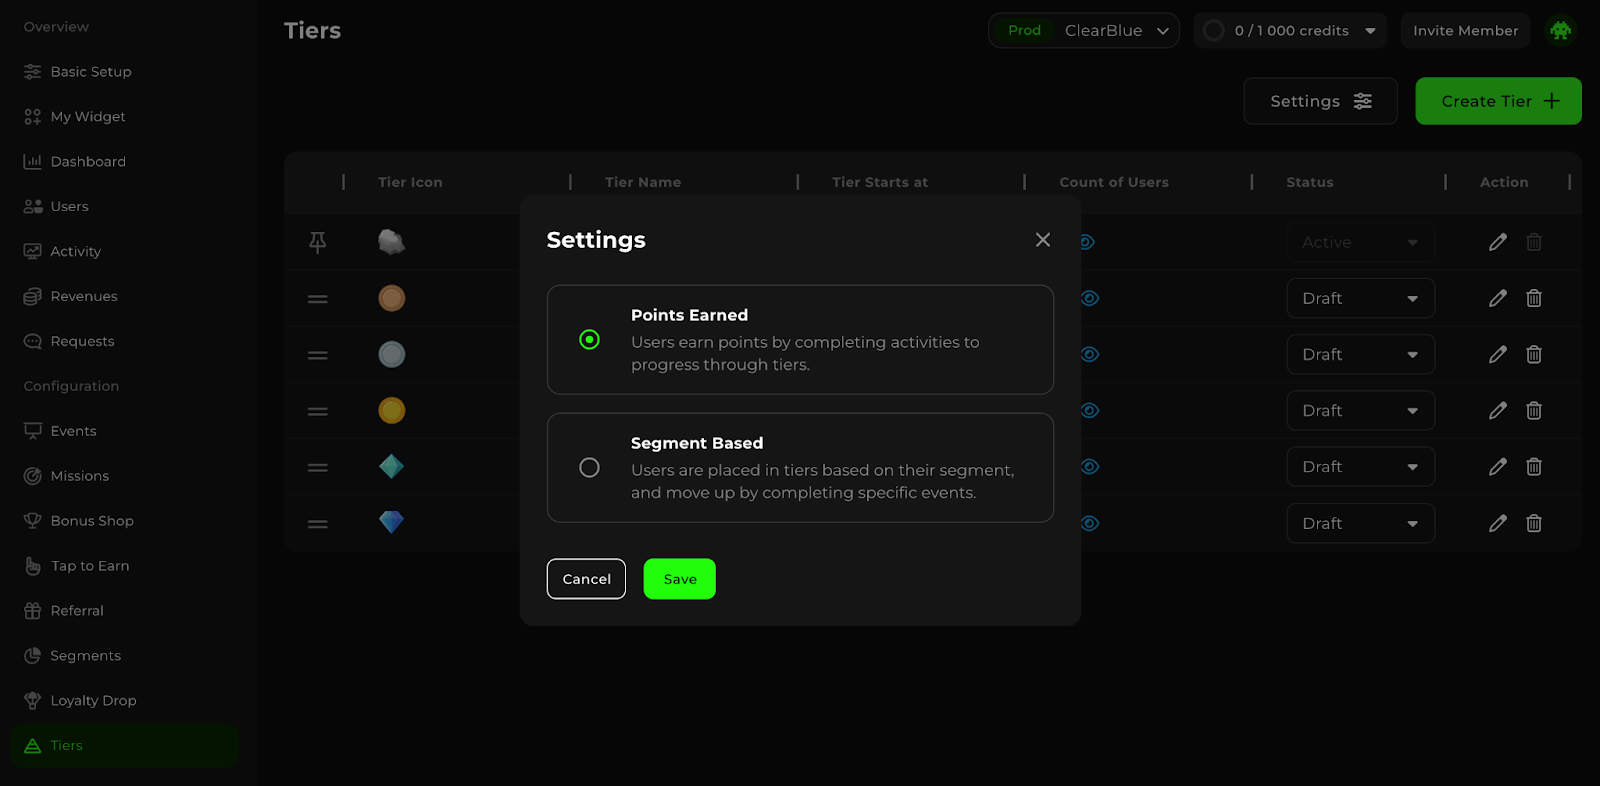This screenshot has width=1600, height=786.
Task: Toggle the eye icon on bronze tier row
Action: click(1090, 298)
